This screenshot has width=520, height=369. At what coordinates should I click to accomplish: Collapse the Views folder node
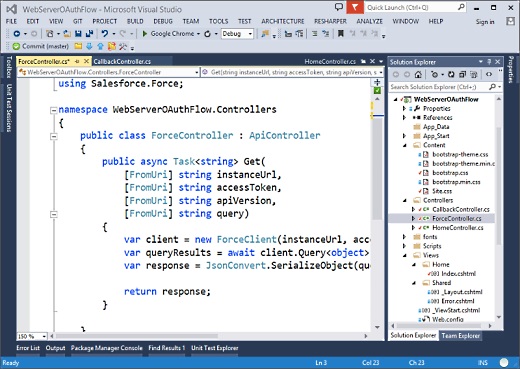click(405, 255)
